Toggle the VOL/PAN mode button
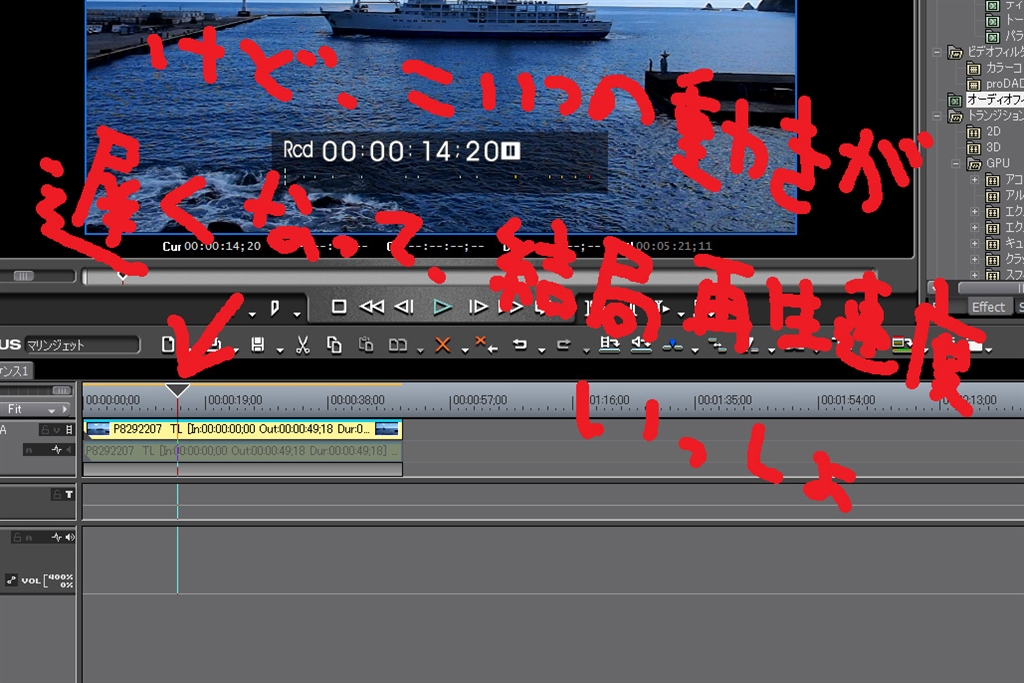This screenshot has height=683, width=1024. click(x=11, y=580)
